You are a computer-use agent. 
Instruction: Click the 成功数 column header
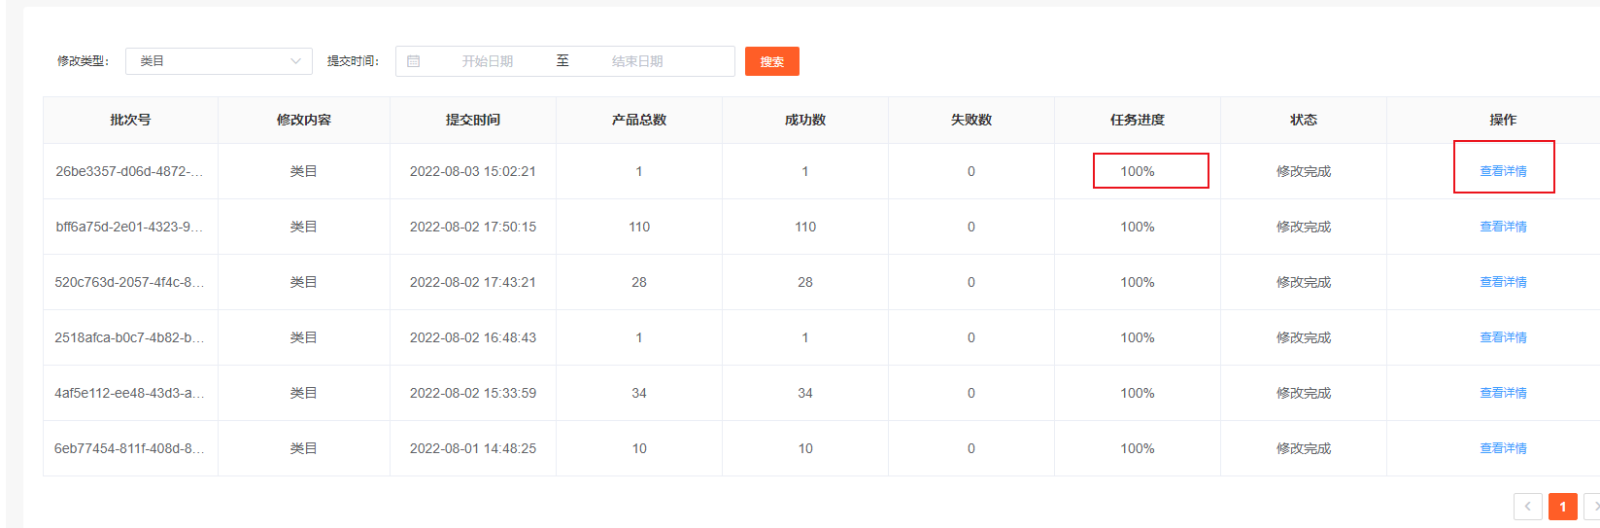805,120
